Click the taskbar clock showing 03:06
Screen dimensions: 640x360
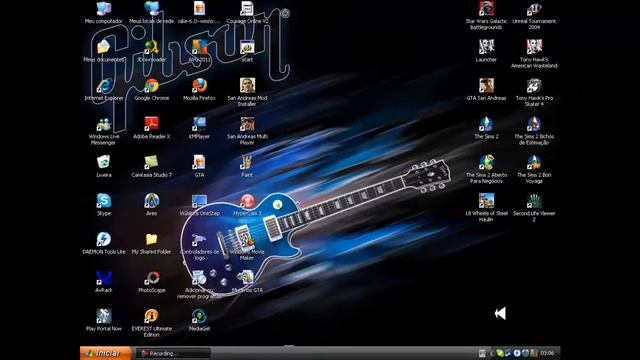[547, 353]
